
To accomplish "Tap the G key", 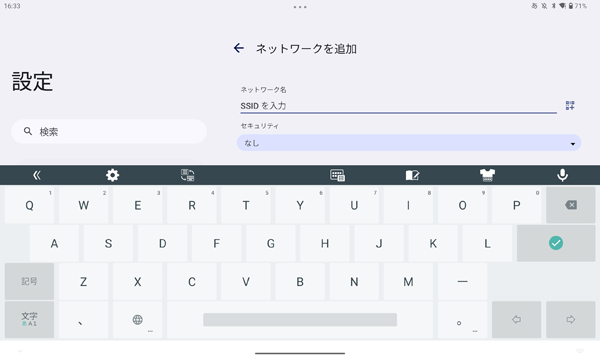I will click(271, 243).
